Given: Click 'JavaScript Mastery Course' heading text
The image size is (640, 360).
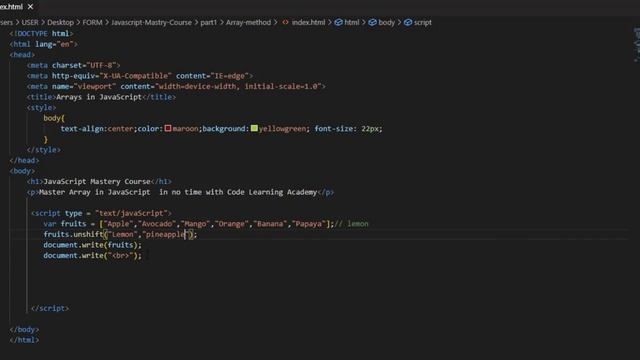Looking at the screenshot, I should coord(97,182).
